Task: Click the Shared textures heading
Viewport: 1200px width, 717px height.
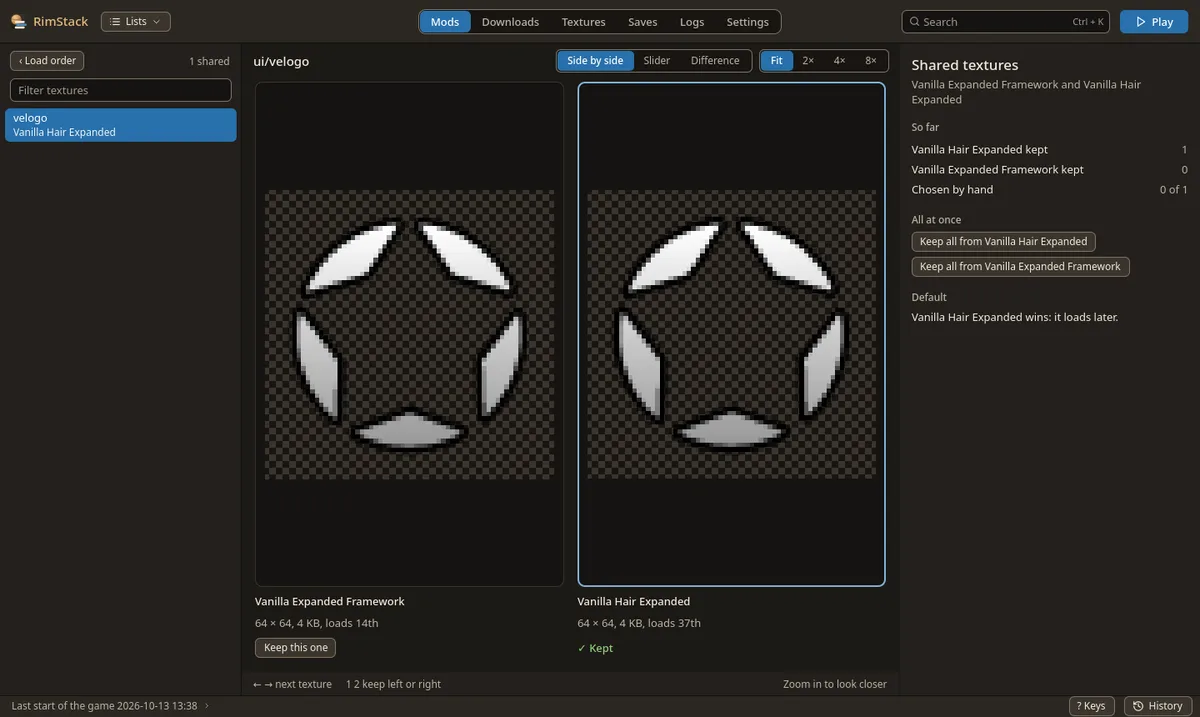Action: coord(965,65)
